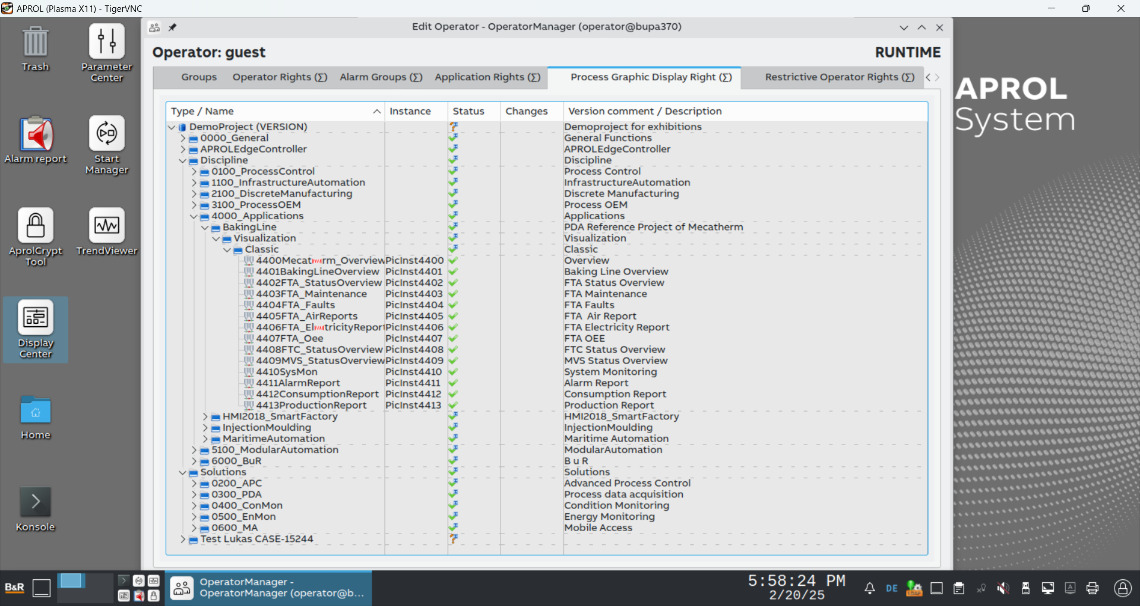Open the Konsole terminal icon
Screen dimensions: 1140x606
click(x=35, y=502)
